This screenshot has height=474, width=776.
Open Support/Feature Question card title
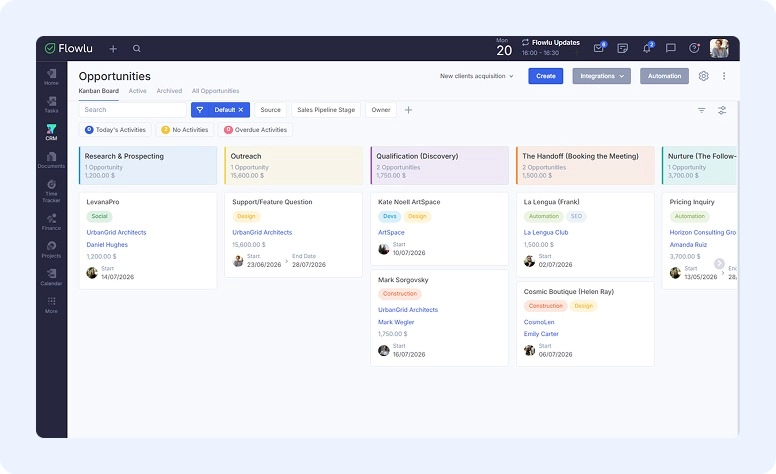pos(272,202)
